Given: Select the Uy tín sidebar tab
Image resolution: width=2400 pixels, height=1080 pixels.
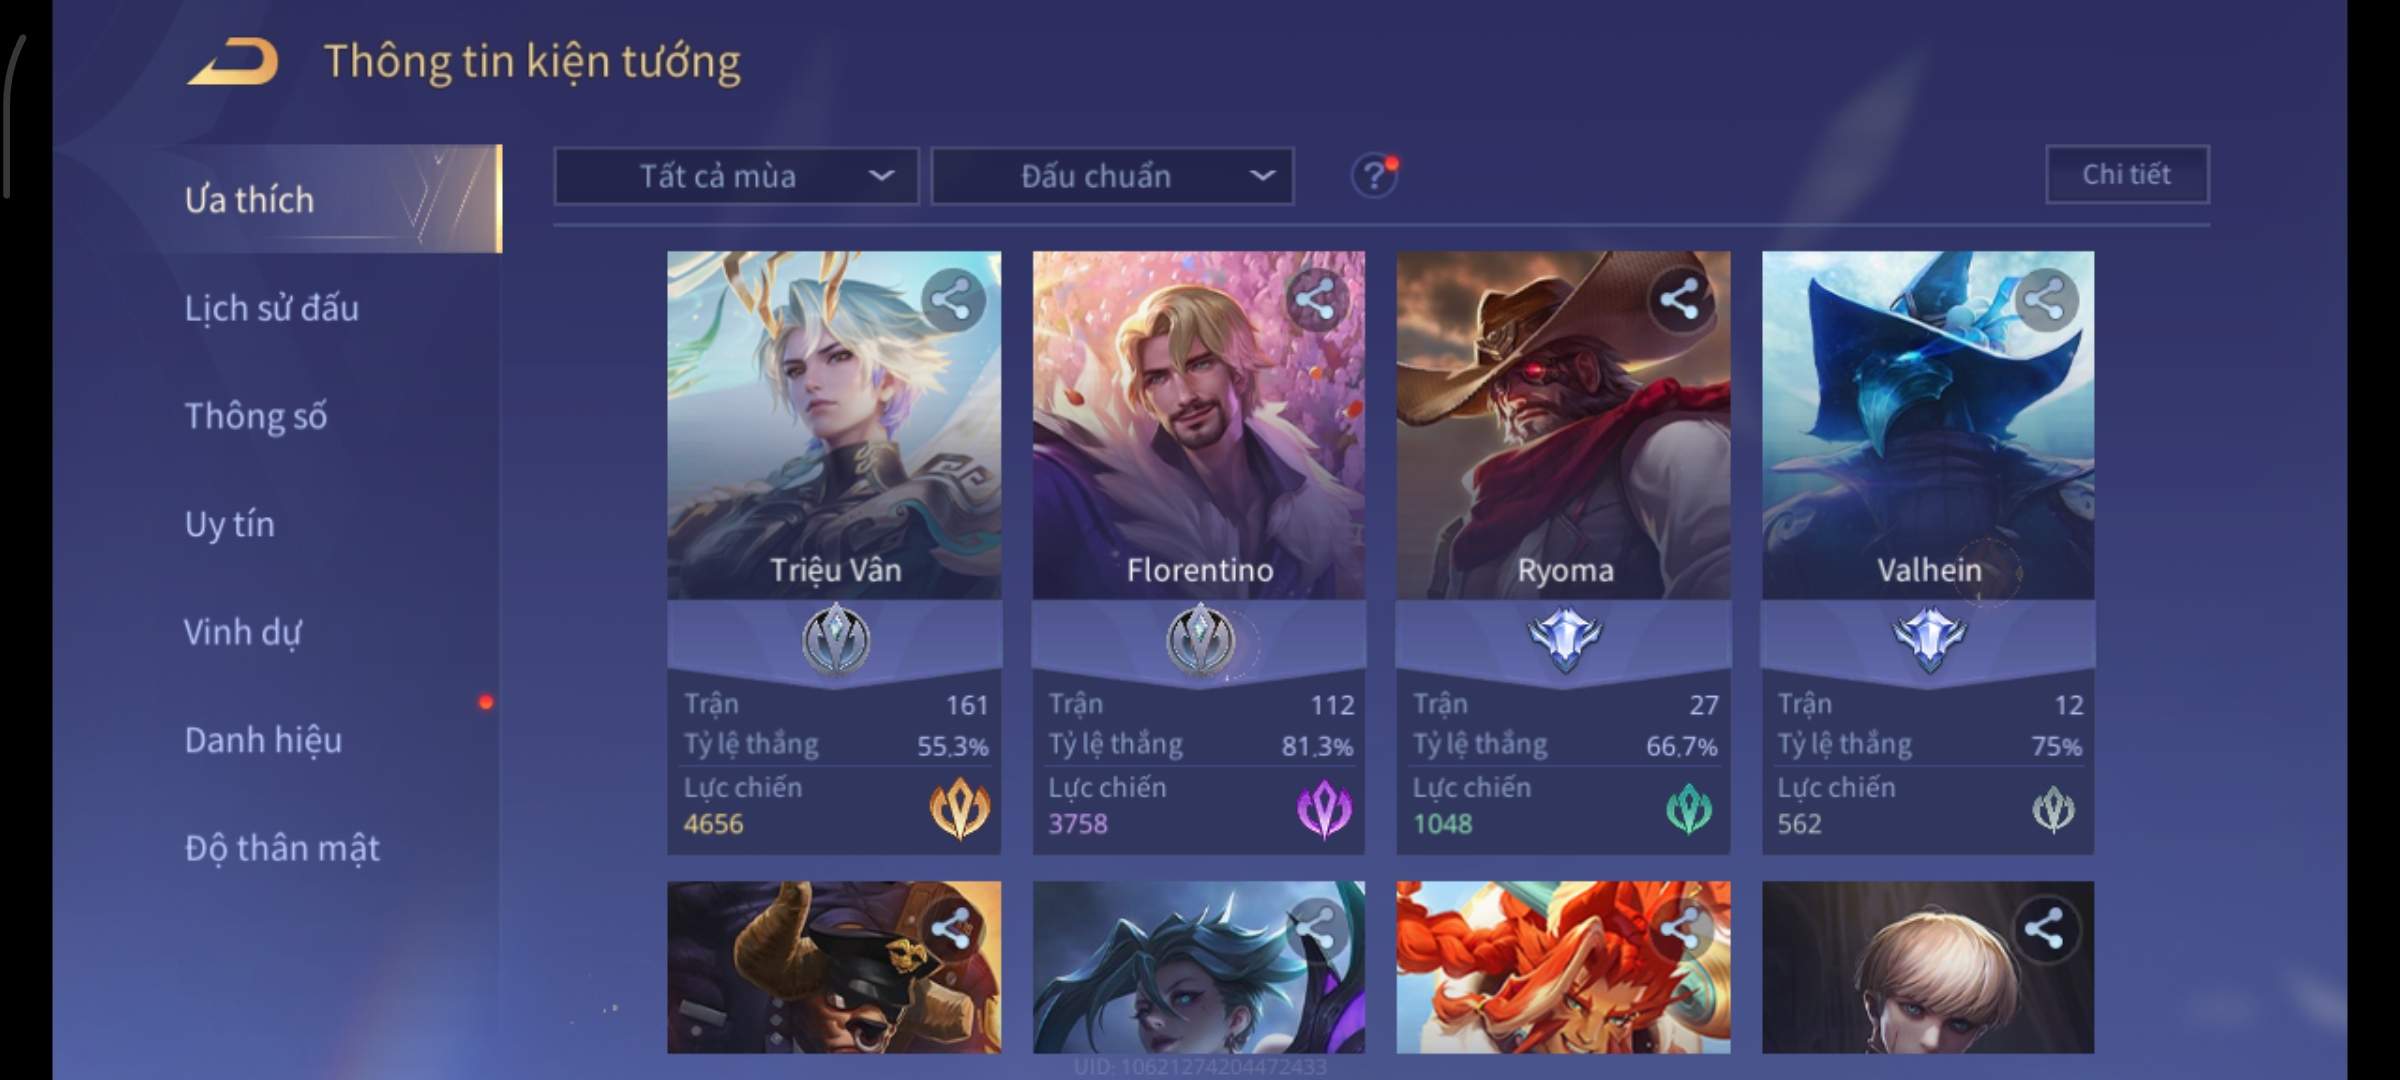Looking at the screenshot, I should [x=230, y=524].
